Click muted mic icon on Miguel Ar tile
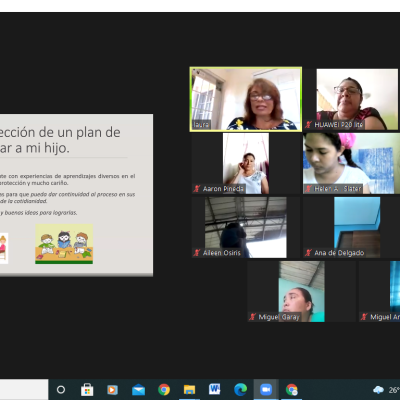400x400 pixels. 364,317
